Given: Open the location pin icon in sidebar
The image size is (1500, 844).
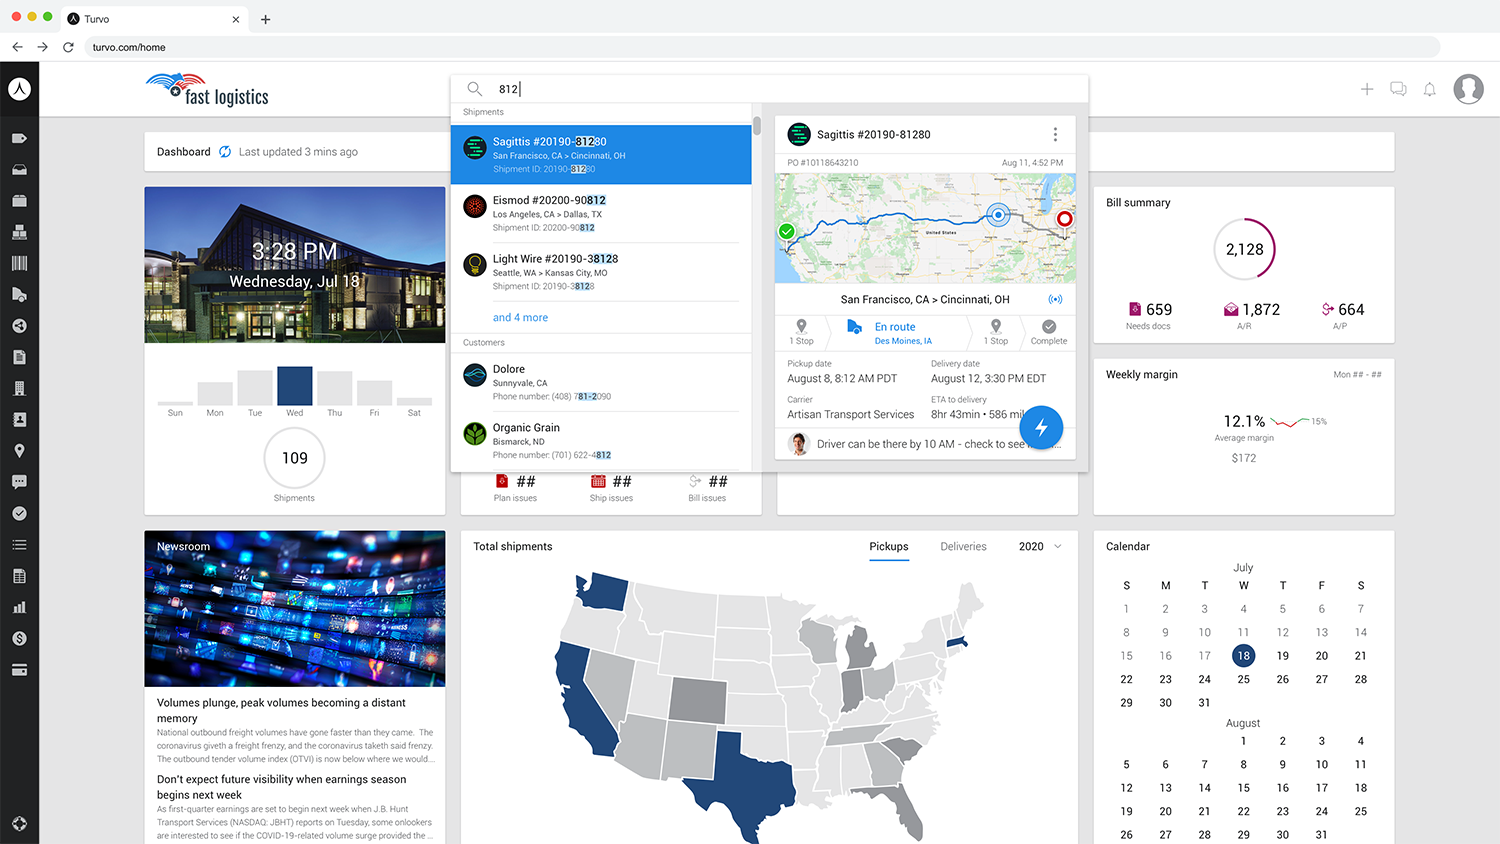Looking at the screenshot, I should 19,451.
